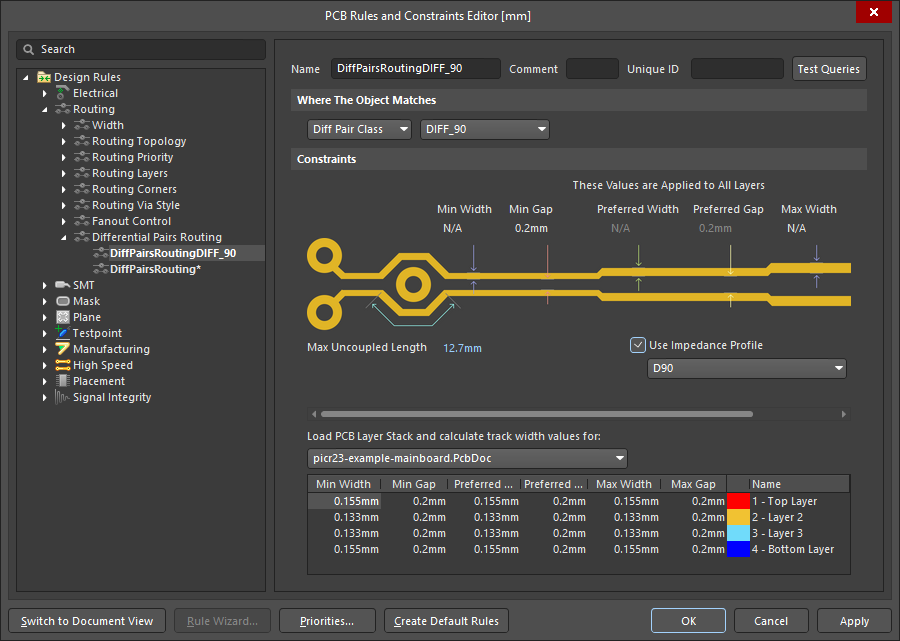
Task: Click the Routing Topology rule icon
Action: (x=82, y=141)
